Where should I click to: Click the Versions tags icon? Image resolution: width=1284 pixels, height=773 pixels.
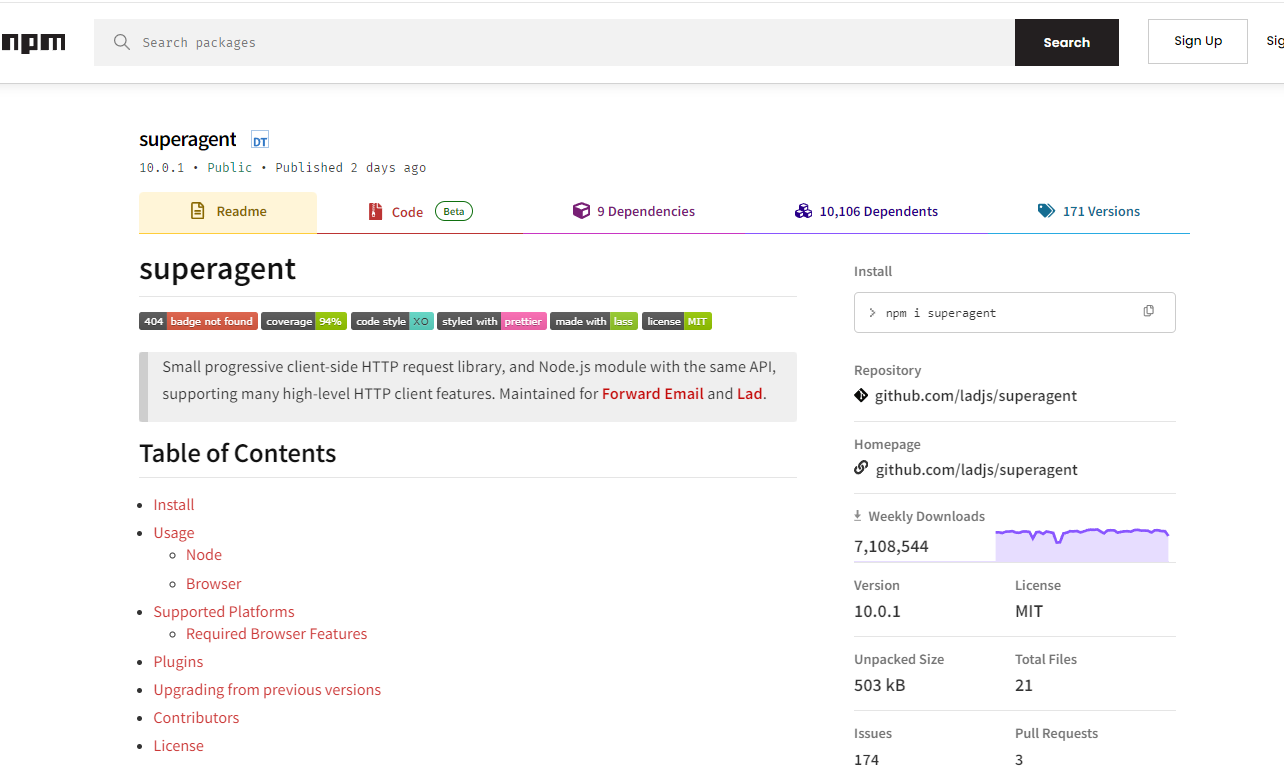(1046, 211)
